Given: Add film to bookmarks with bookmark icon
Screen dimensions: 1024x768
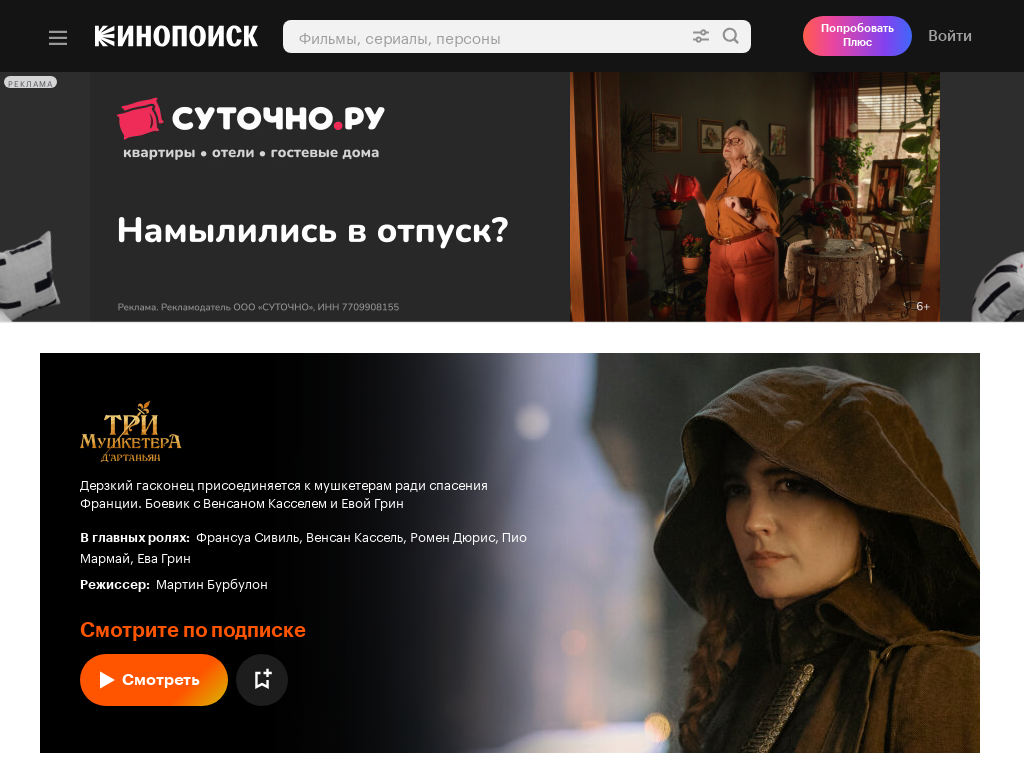Looking at the screenshot, I should 262,680.
